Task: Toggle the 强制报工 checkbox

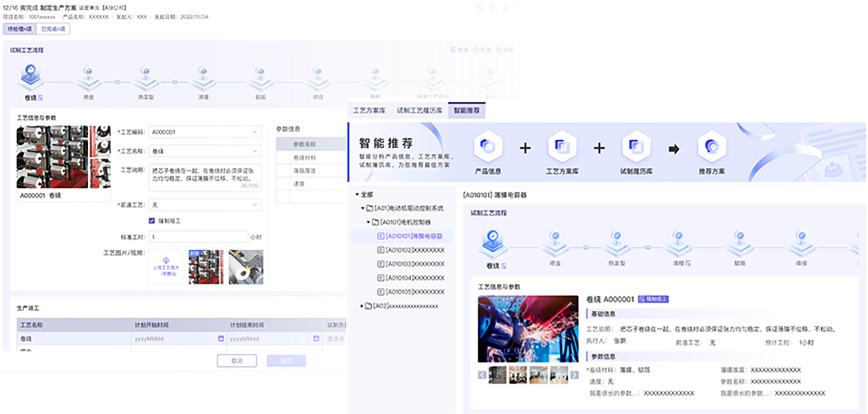Action: [151, 220]
